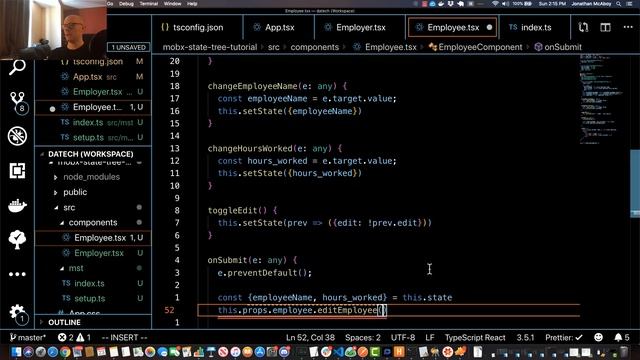Viewport: 640px width, 360px height.
Task: Click the Wi-Fi icon in menu bar
Action: tap(495, 4)
